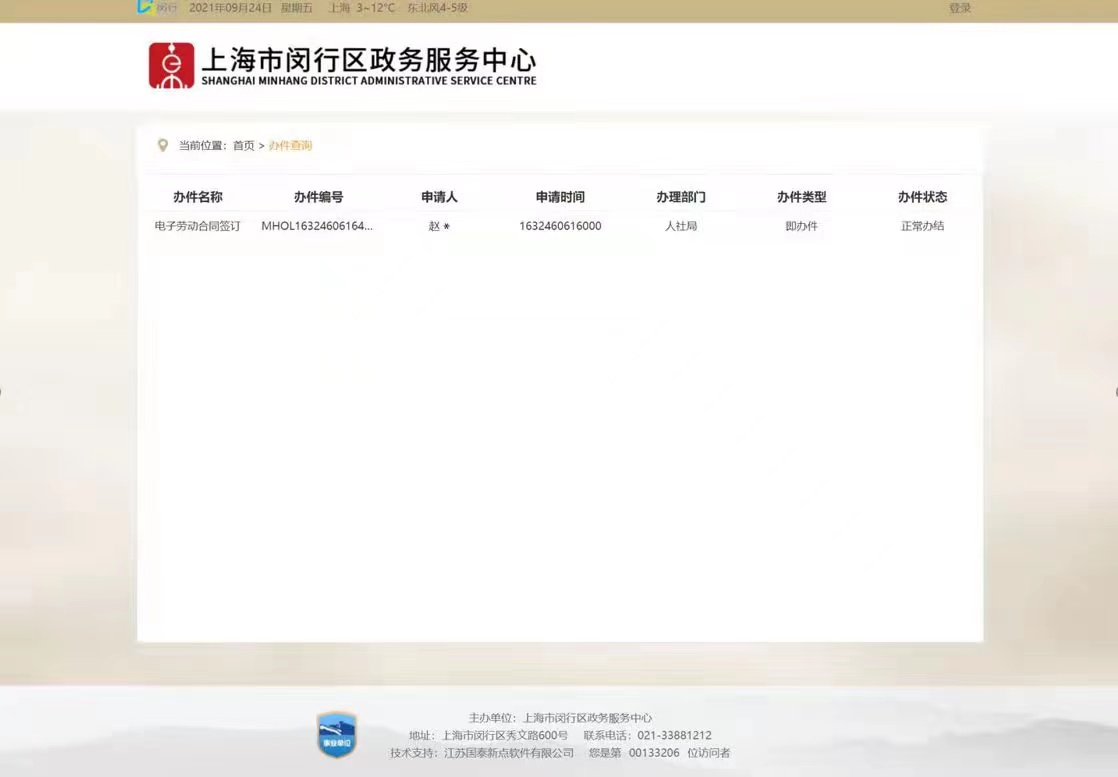Click the blue 事业单位 badge in footer
The height and width of the screenshot is (777, 1118).
point(336,734)
